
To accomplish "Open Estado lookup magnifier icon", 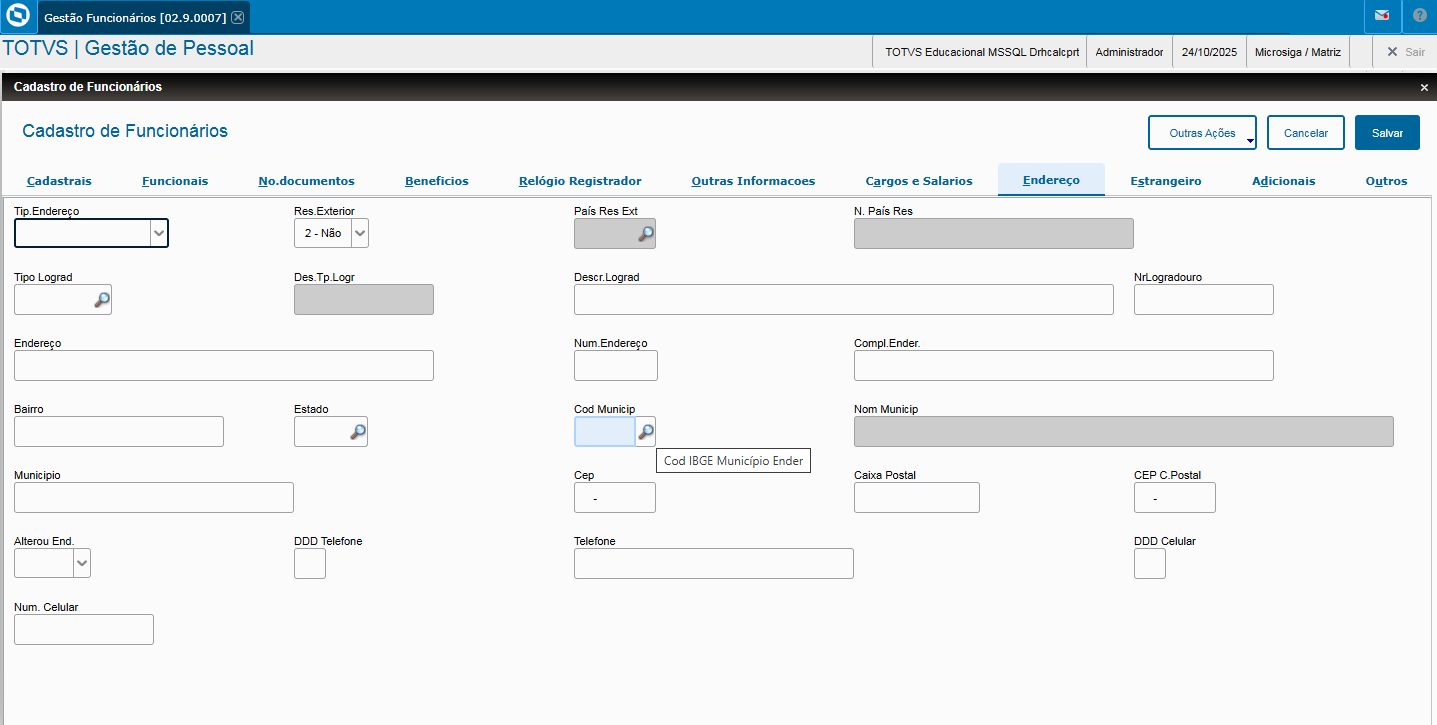I will [x=357, y=431].
